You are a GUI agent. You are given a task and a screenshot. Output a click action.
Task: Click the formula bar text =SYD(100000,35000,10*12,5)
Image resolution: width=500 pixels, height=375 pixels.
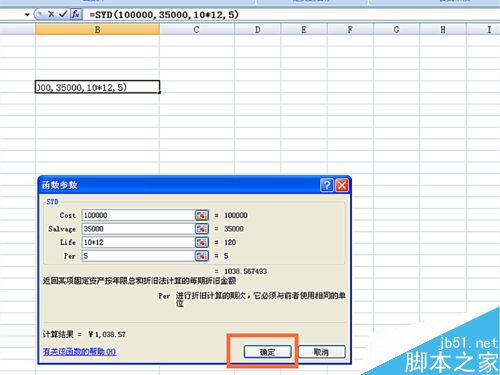[164, 15]
